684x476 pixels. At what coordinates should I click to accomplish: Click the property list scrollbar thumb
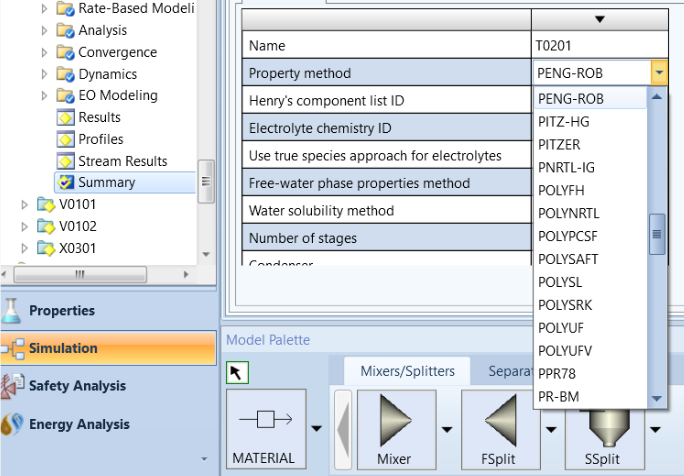[x=657, y=233]
